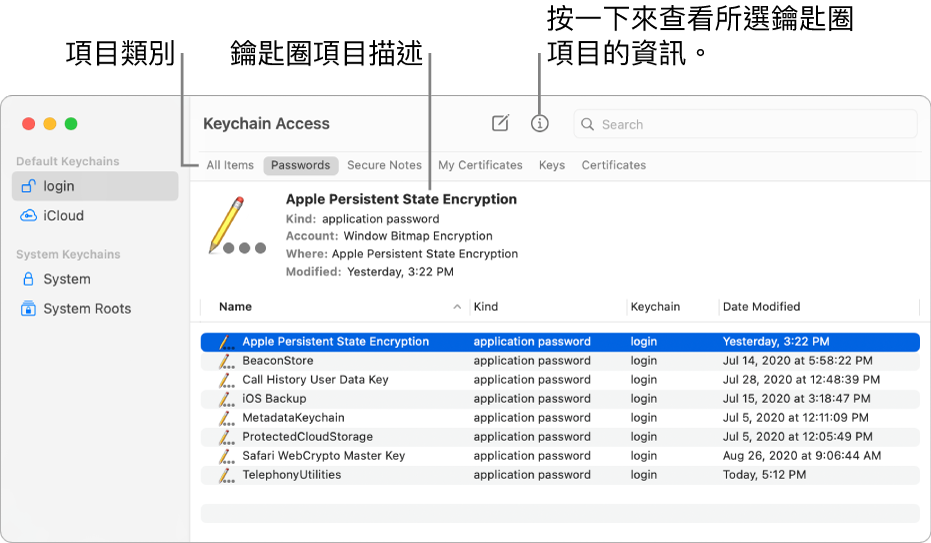View the Certificates category

pos(613,165)
